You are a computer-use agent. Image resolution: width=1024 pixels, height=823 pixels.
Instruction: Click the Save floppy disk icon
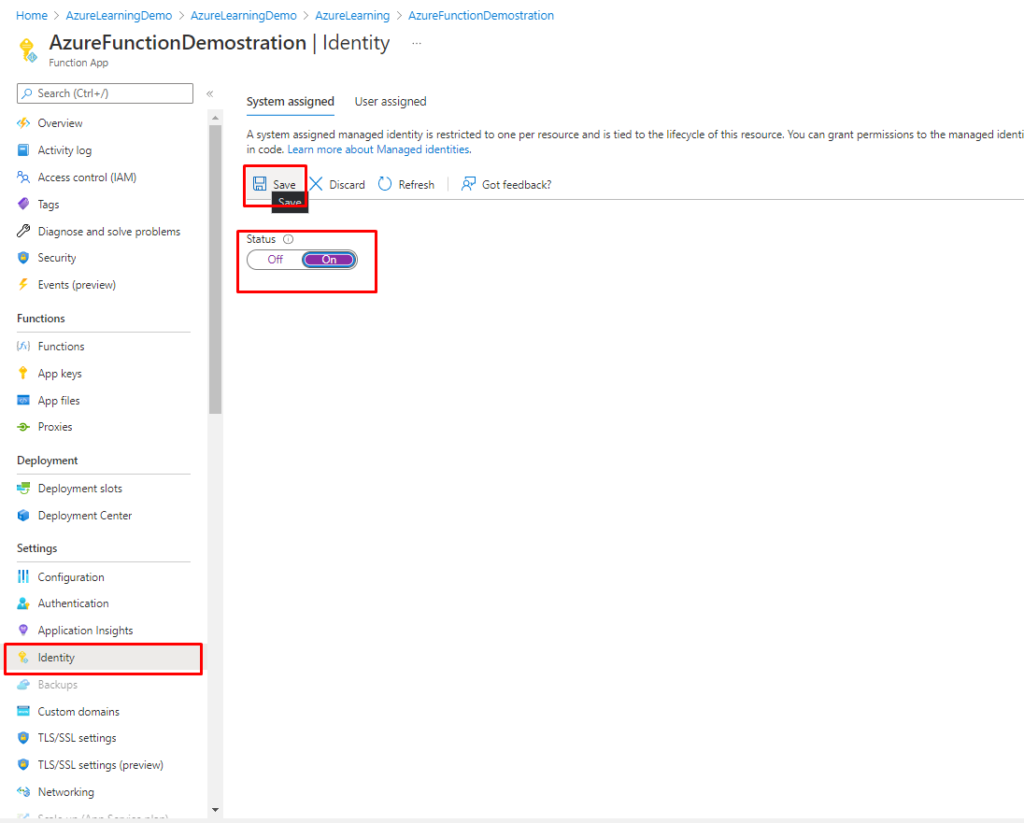259,184
